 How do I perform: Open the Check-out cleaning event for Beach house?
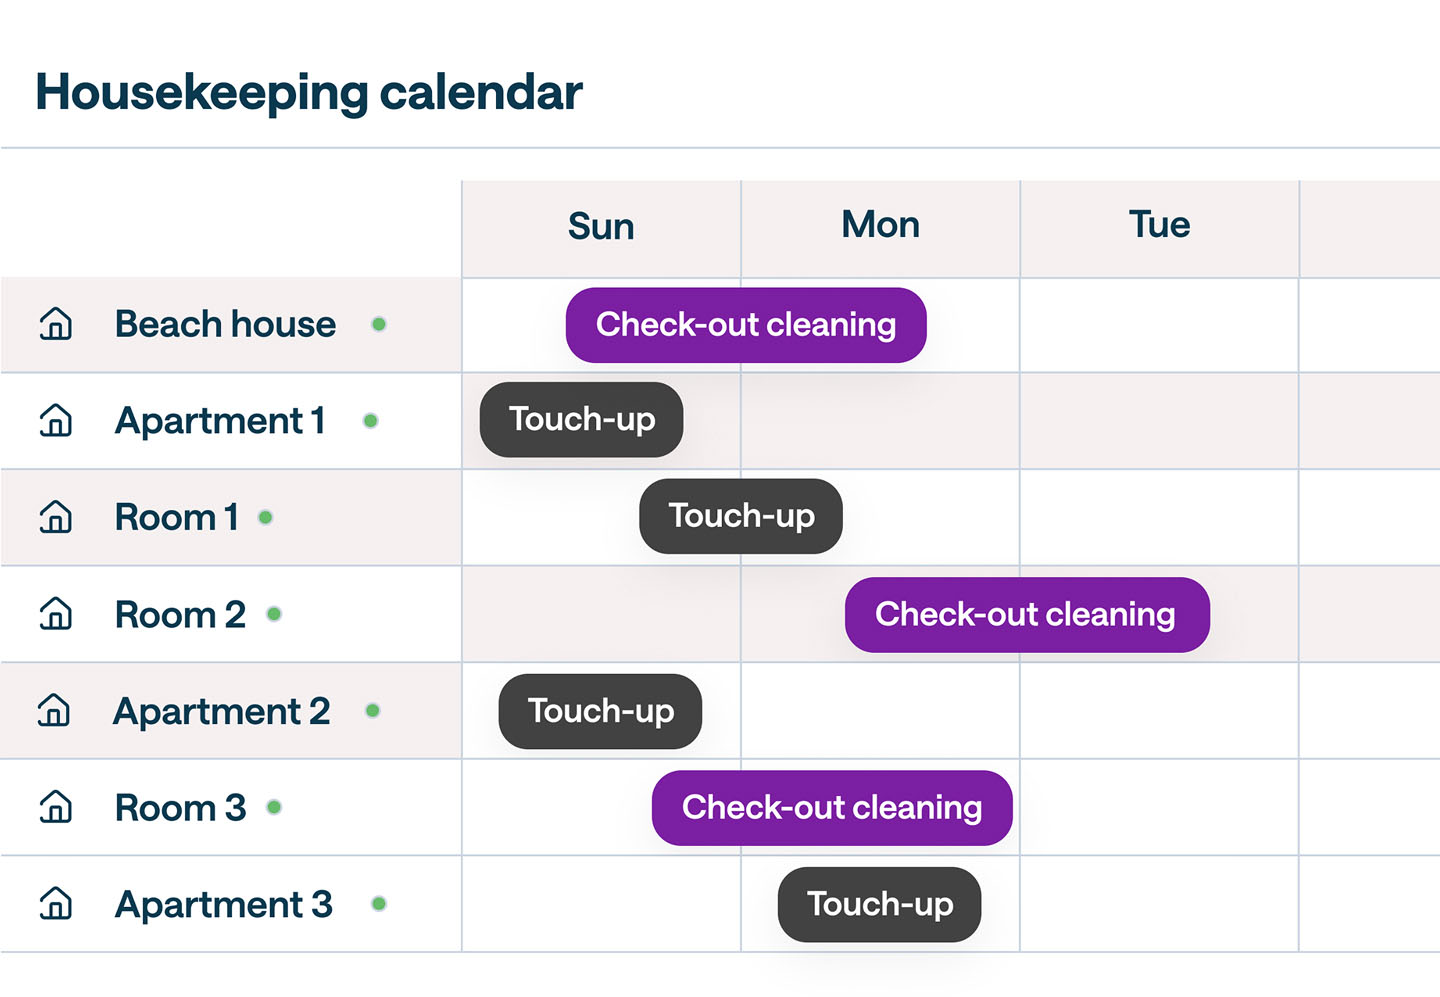(x=746, y=324)
